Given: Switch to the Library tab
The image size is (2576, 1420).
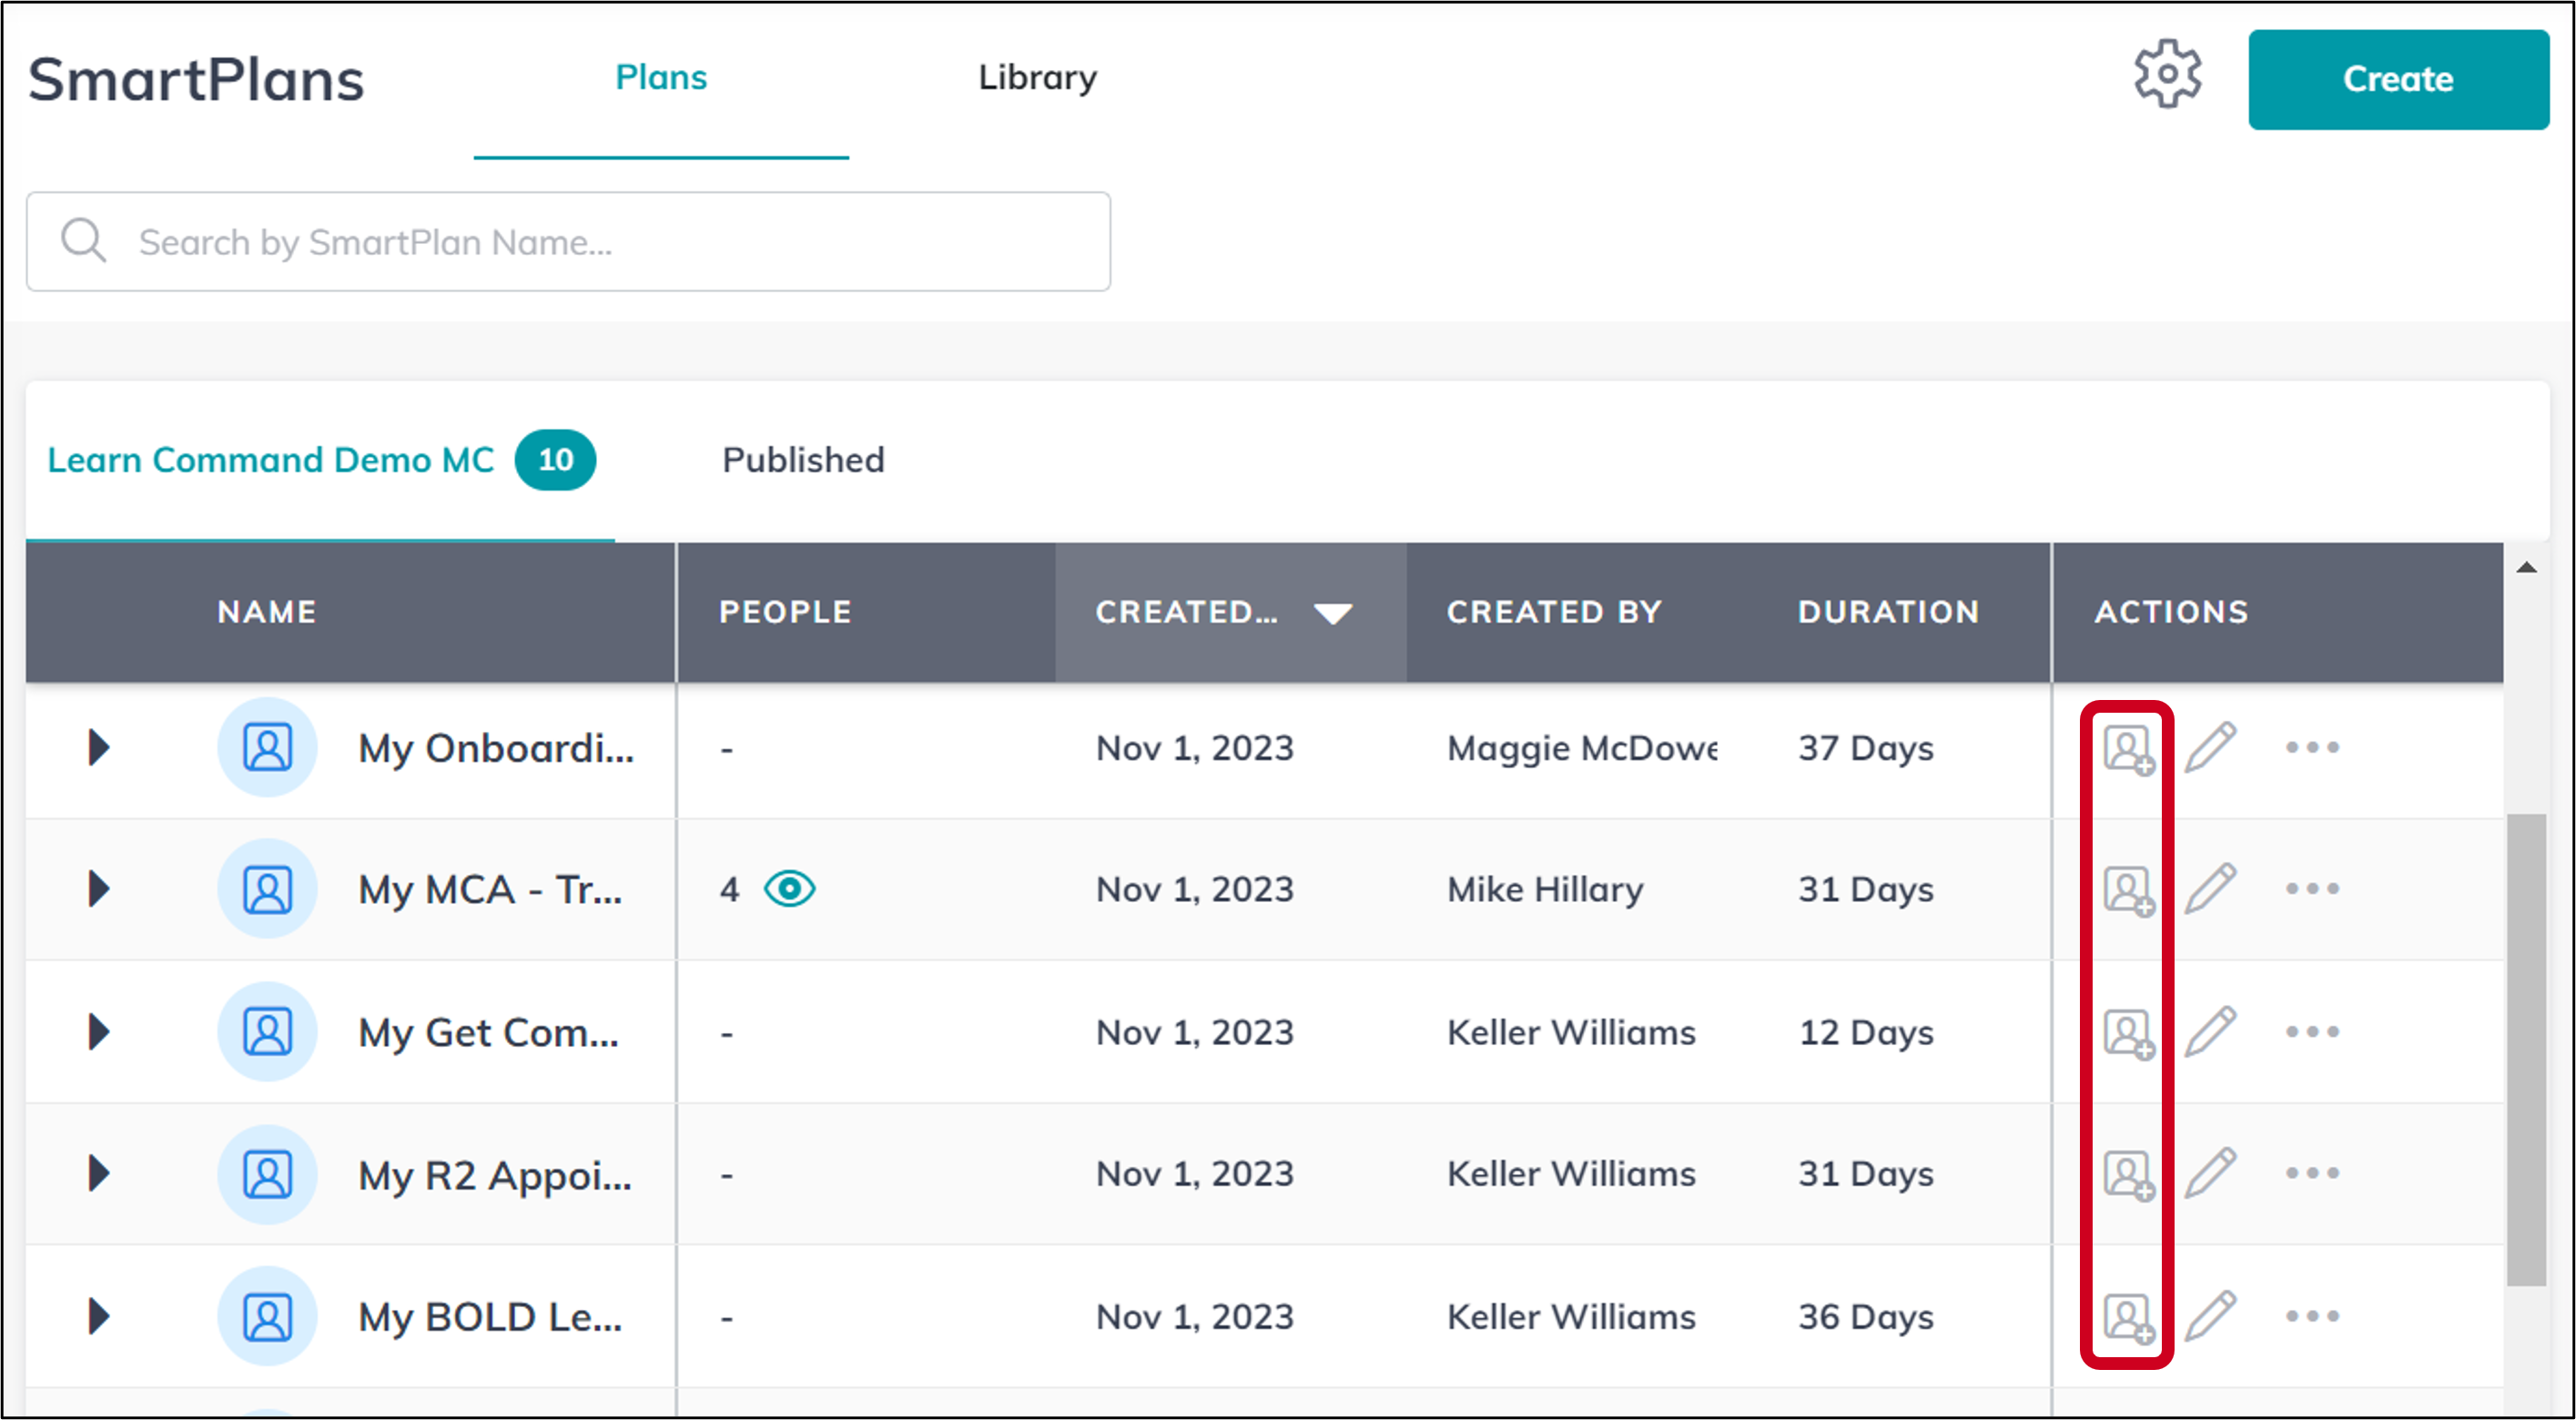Looking at the screenshot, I should click(x=1037, y=77).
